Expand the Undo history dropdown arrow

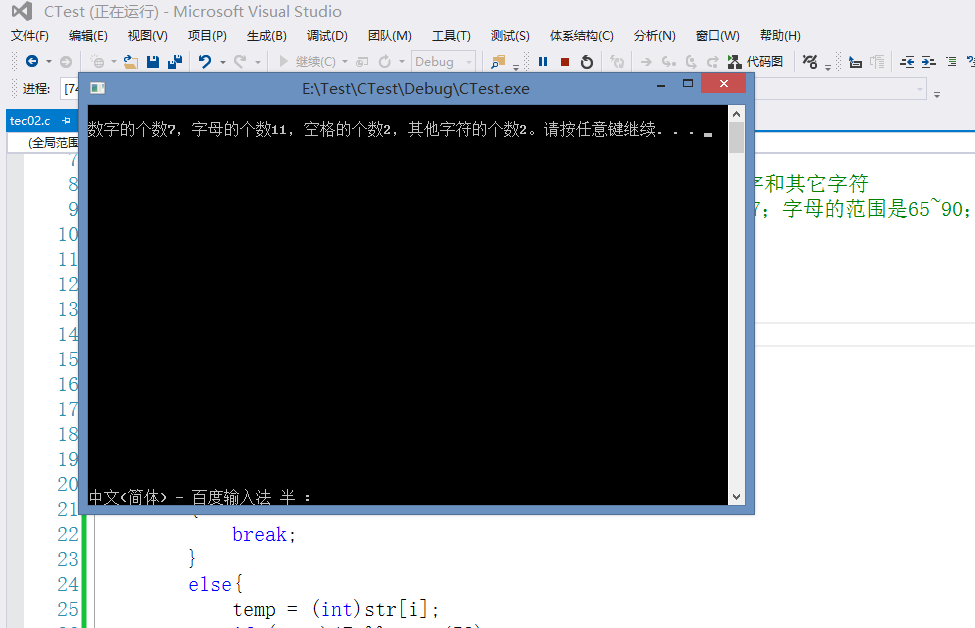coord(223,62)
